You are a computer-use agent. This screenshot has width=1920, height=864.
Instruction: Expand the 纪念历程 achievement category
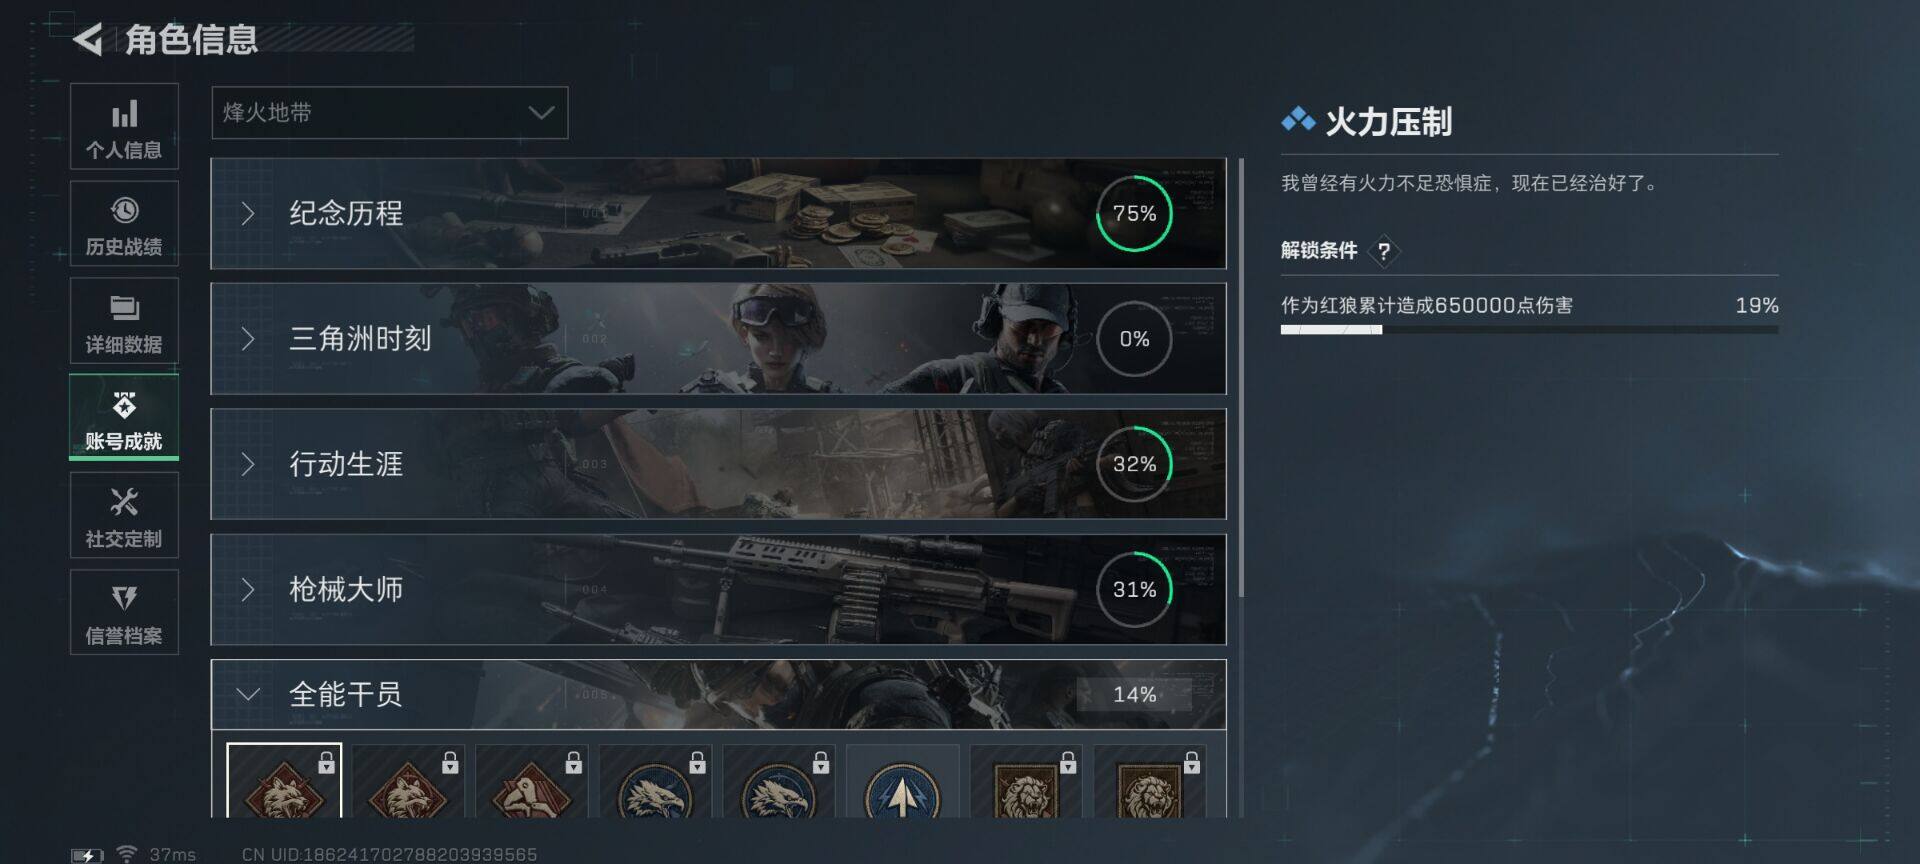[718, 213]
